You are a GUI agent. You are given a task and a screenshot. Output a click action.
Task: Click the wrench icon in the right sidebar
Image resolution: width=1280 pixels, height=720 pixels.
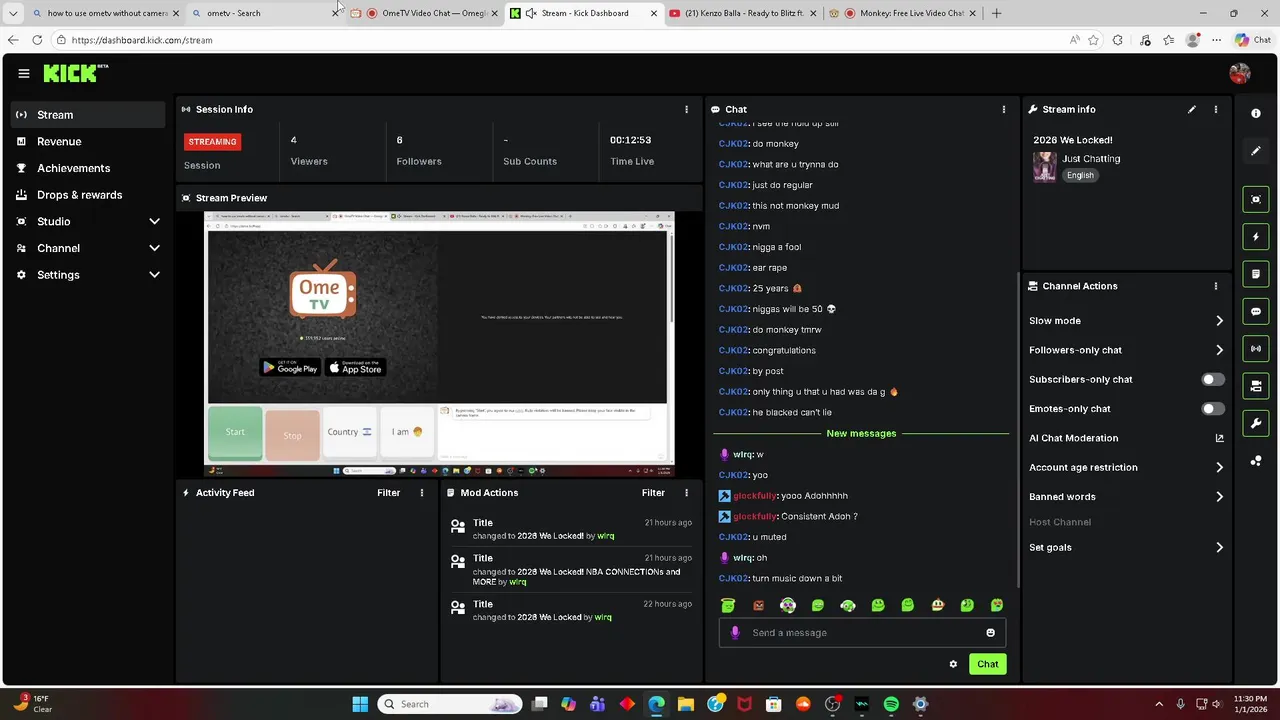pos(1256,423)
